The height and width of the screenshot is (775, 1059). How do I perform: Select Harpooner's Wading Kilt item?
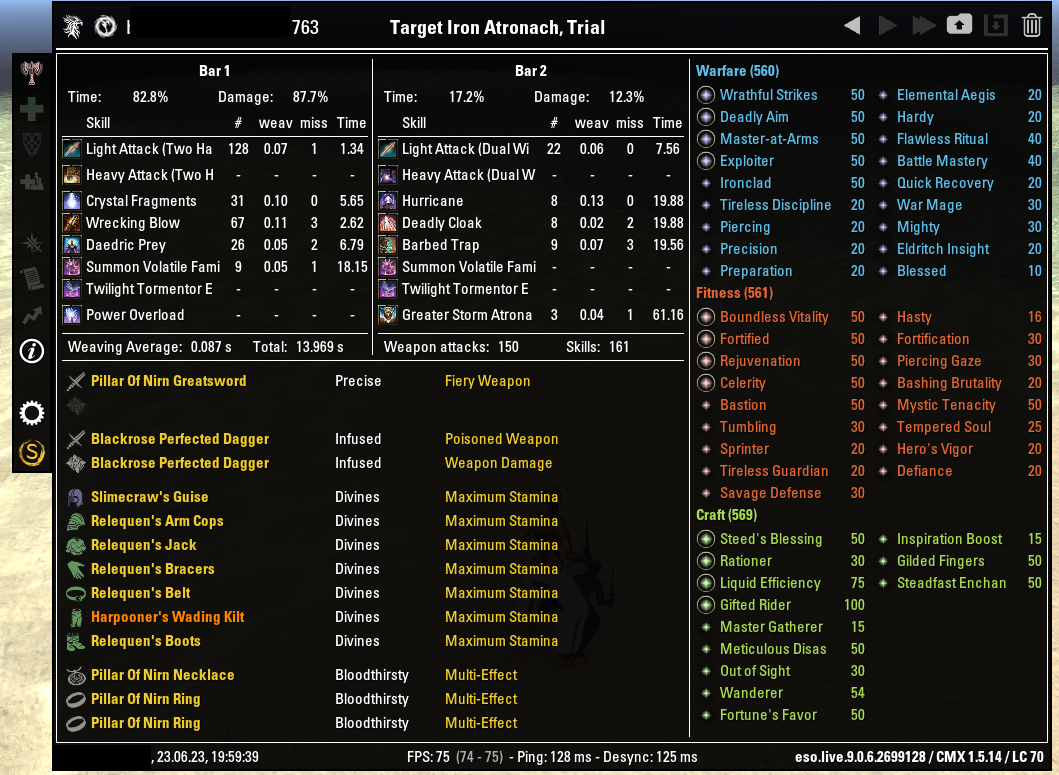tap(167, 617)
